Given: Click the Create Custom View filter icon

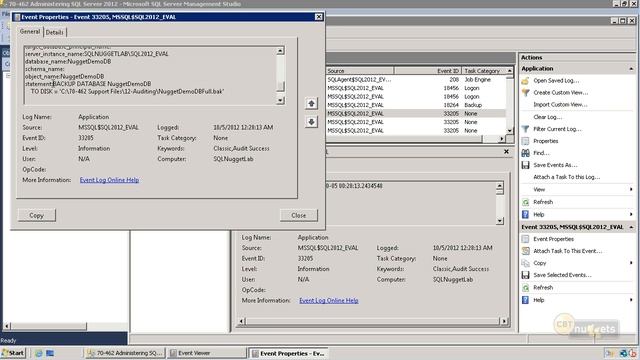Looking at the screenshot, I should [525, 93].
